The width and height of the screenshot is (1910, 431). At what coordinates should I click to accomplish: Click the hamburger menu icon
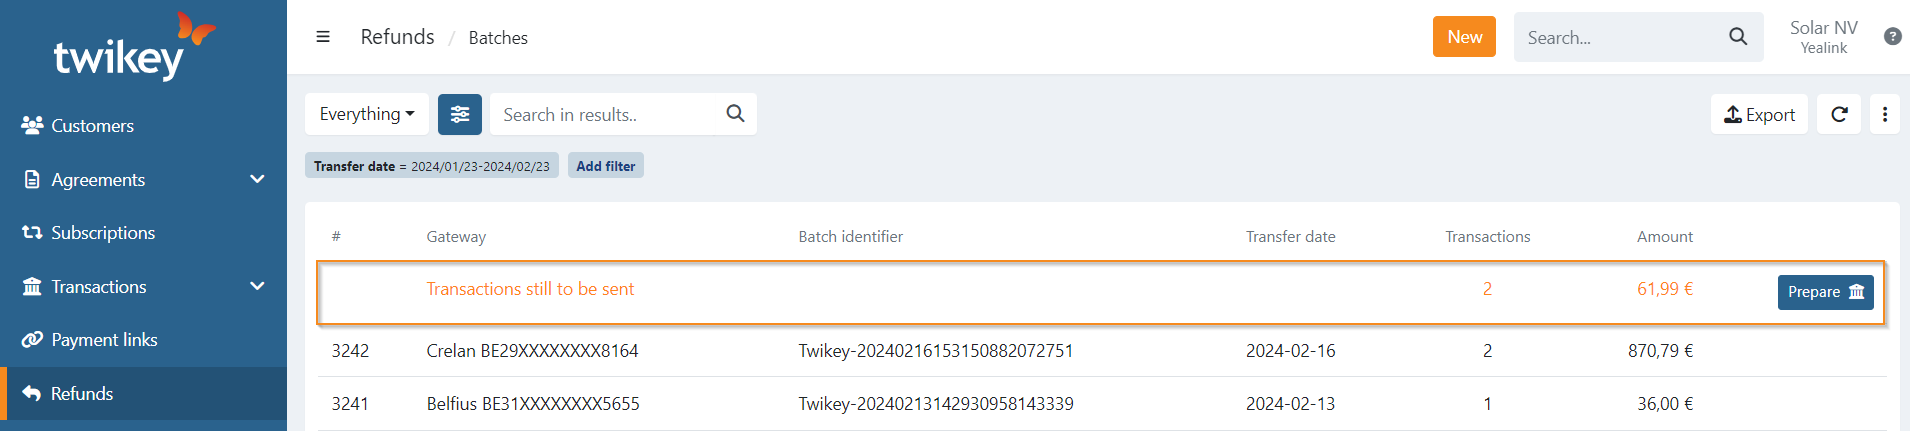click(x=323, y=37)
